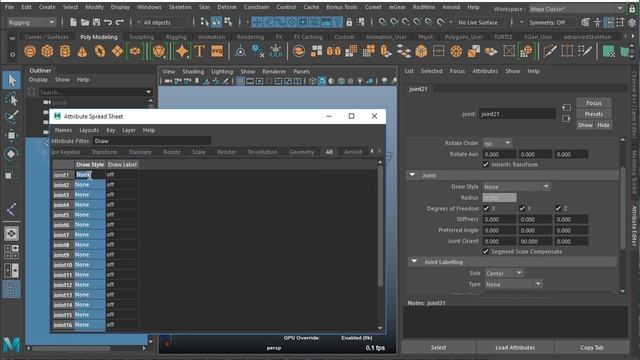Toggle select by object type mode
The width and height of the screenshot is (640, 360).
coord(217,22)
